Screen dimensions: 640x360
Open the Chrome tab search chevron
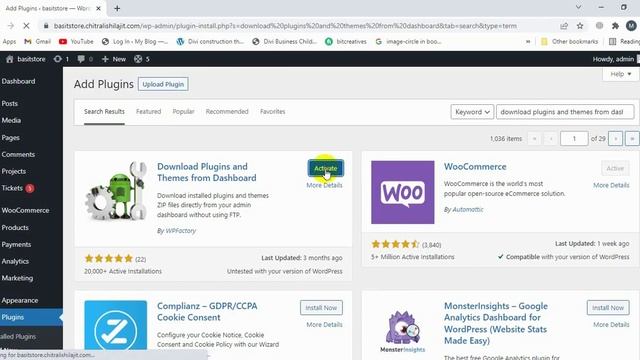pyautogui.click(x=578, y=7)
